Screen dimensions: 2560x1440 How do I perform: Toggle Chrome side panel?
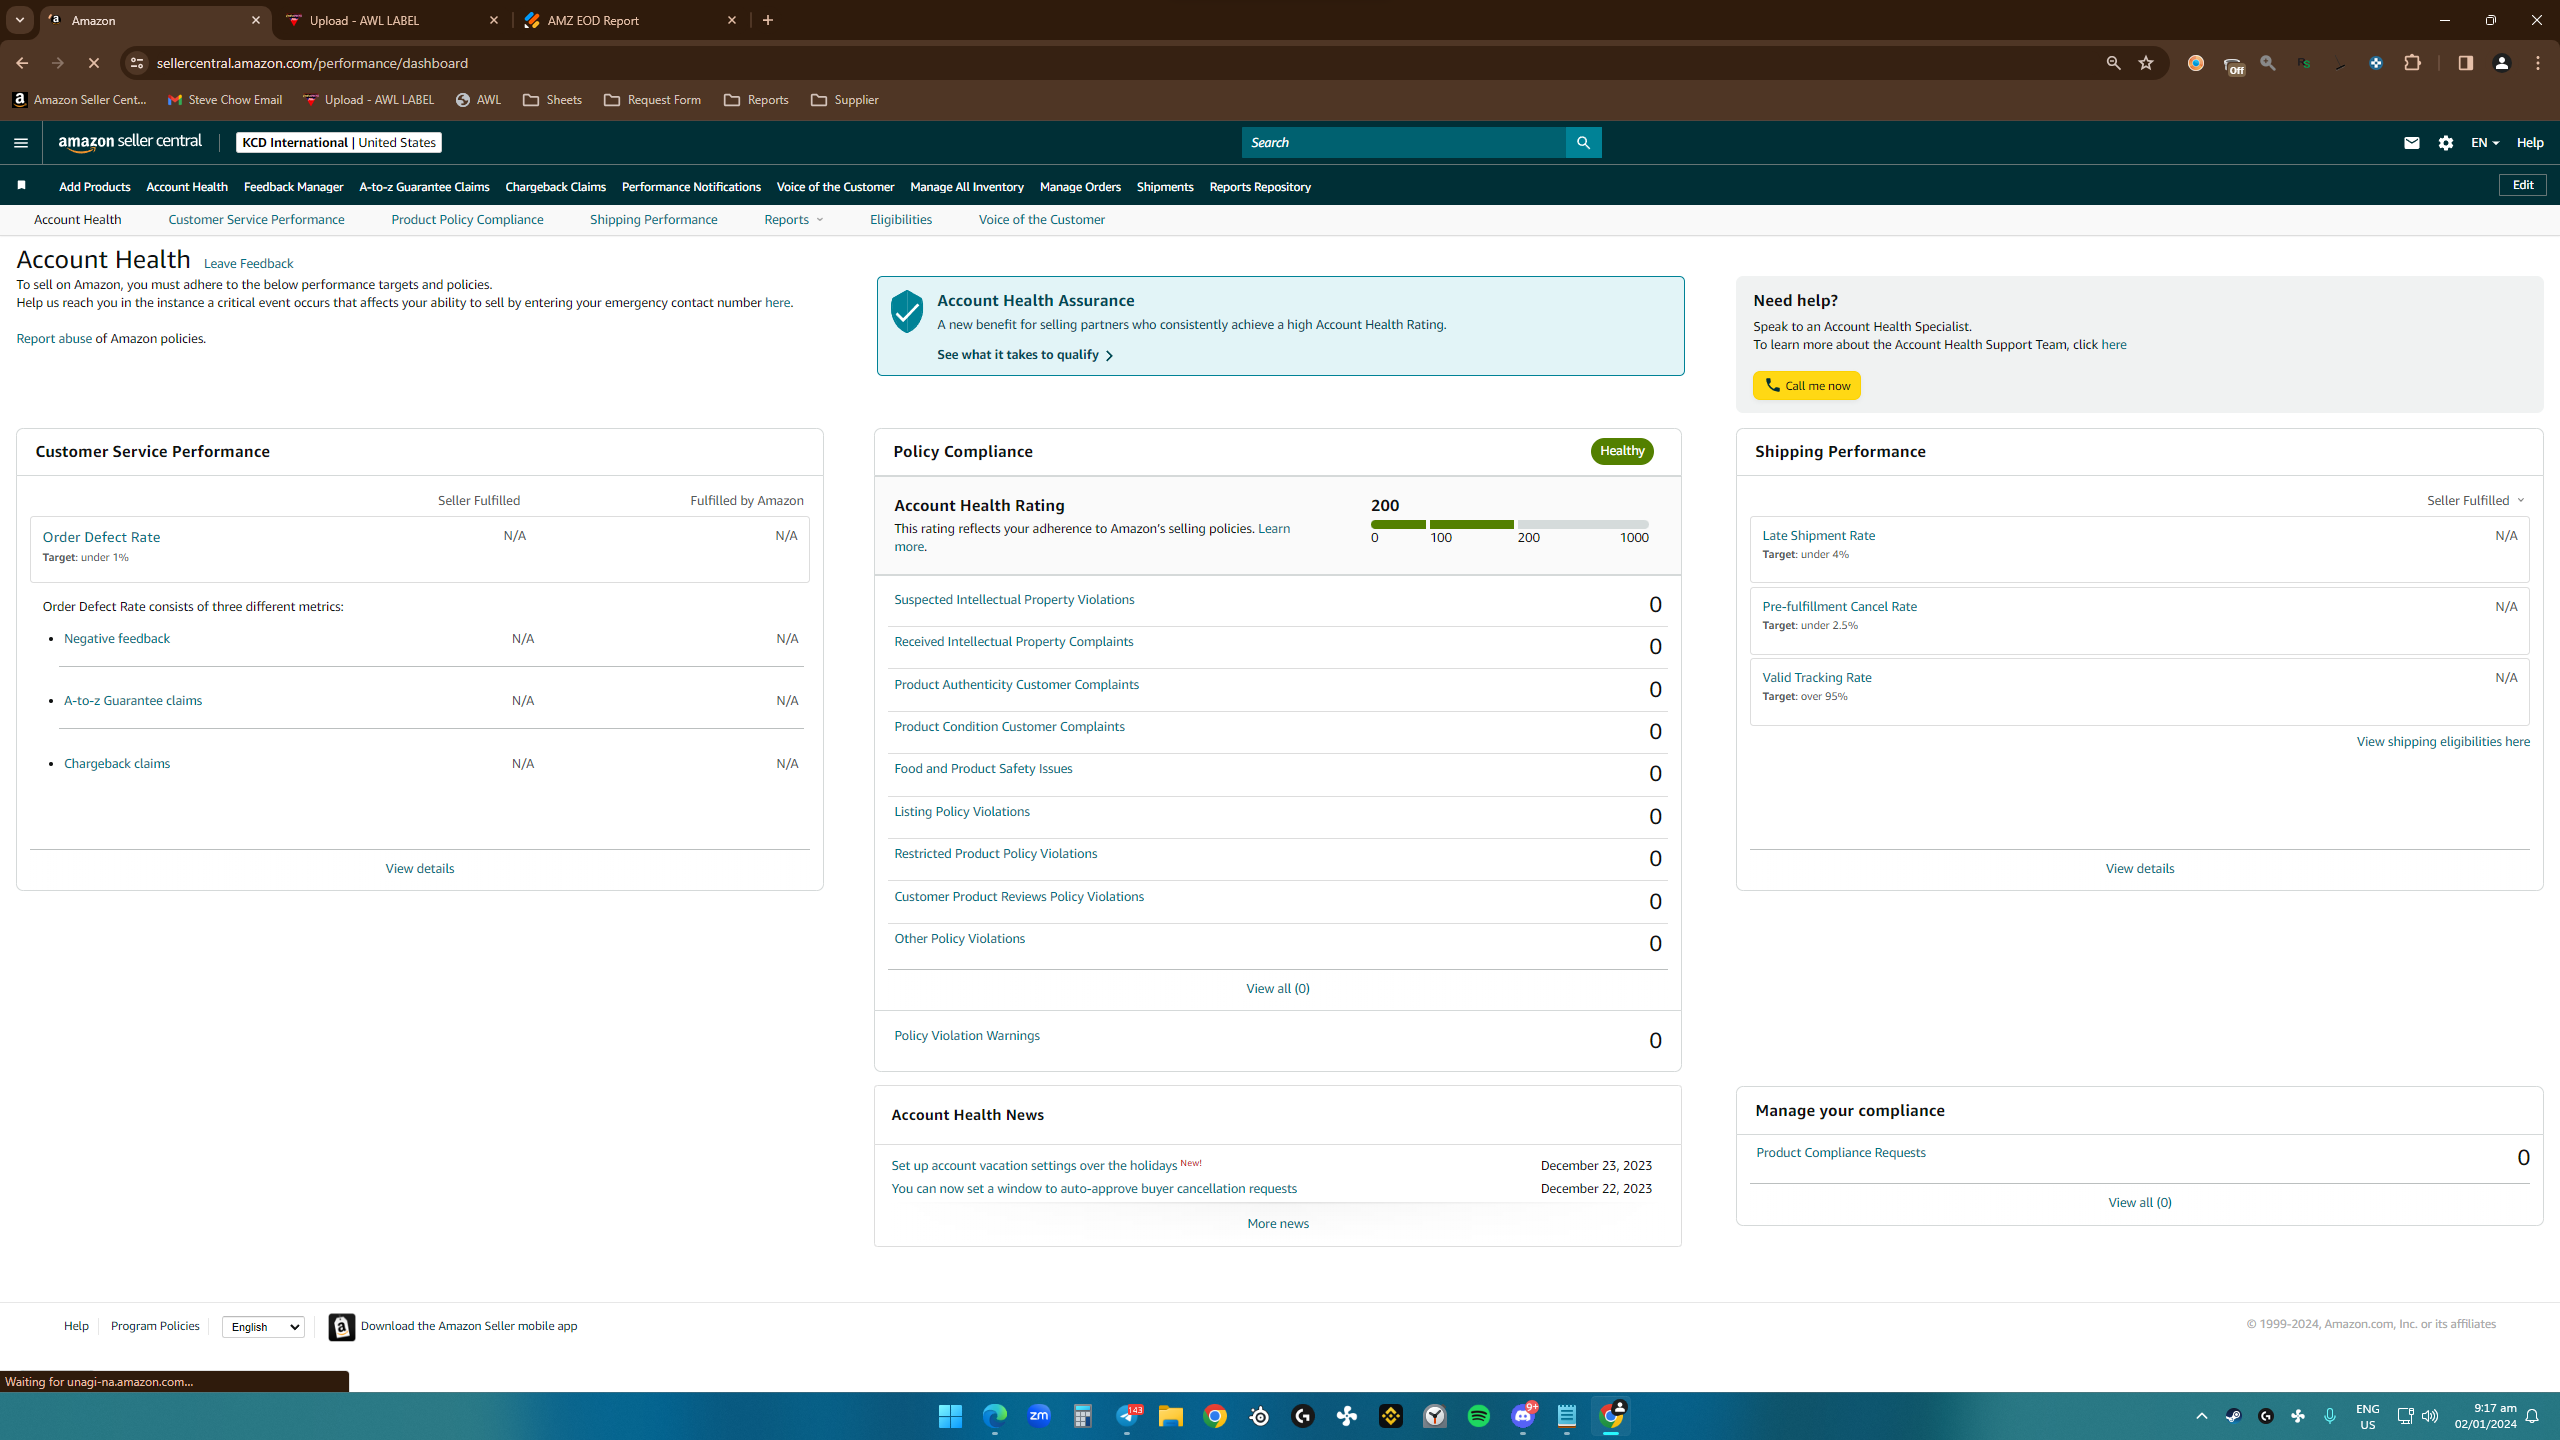tap(2465, 63)
